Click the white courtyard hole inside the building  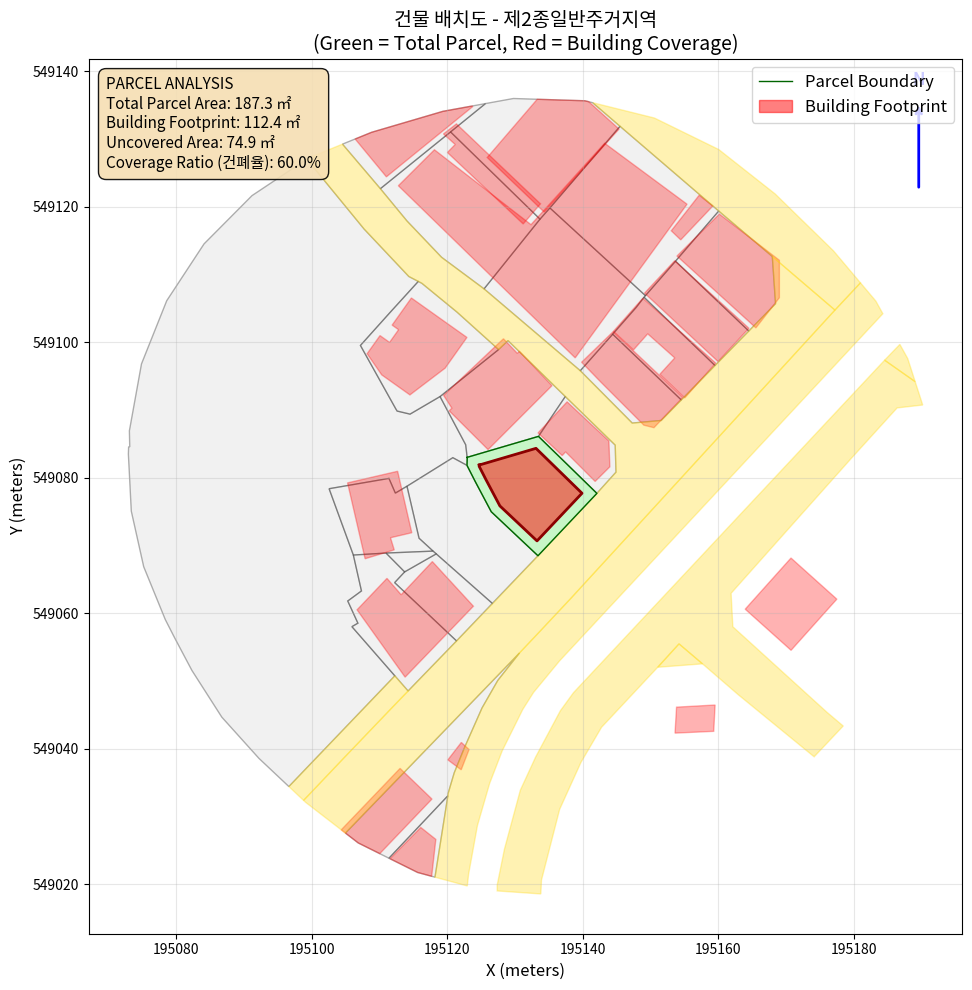tap(654, 352)
